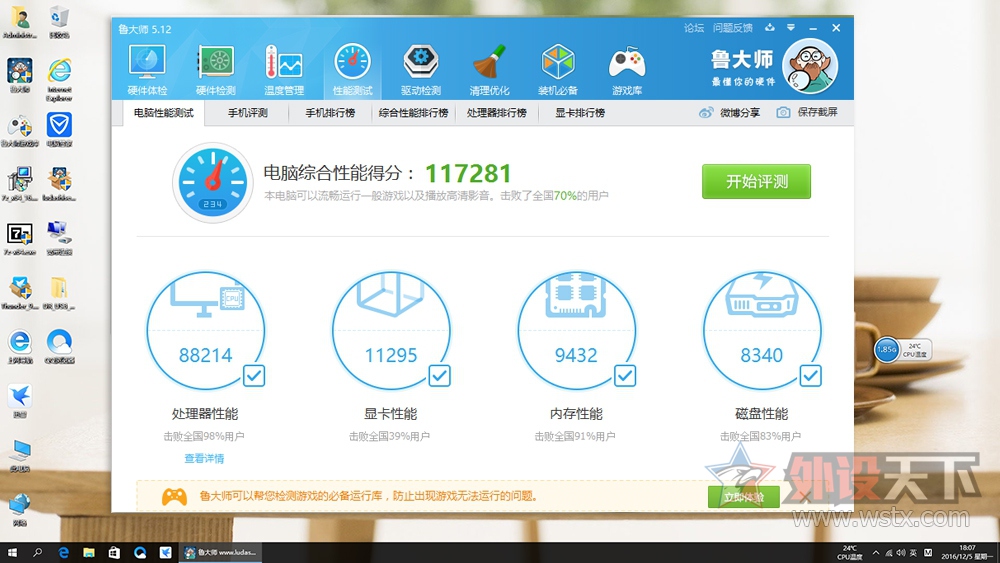
Task: Open the blue bird desktop icon
Action: tap(20, 400)
